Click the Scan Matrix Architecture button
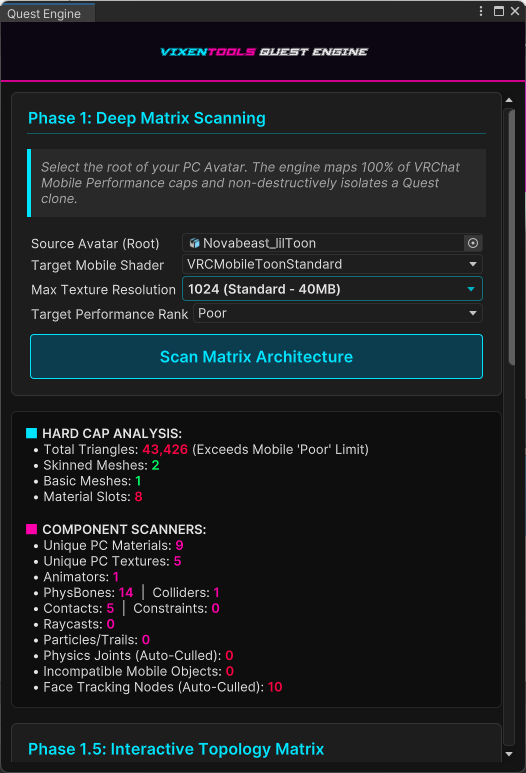Screen dimensions: 526x773 [256, 356]
